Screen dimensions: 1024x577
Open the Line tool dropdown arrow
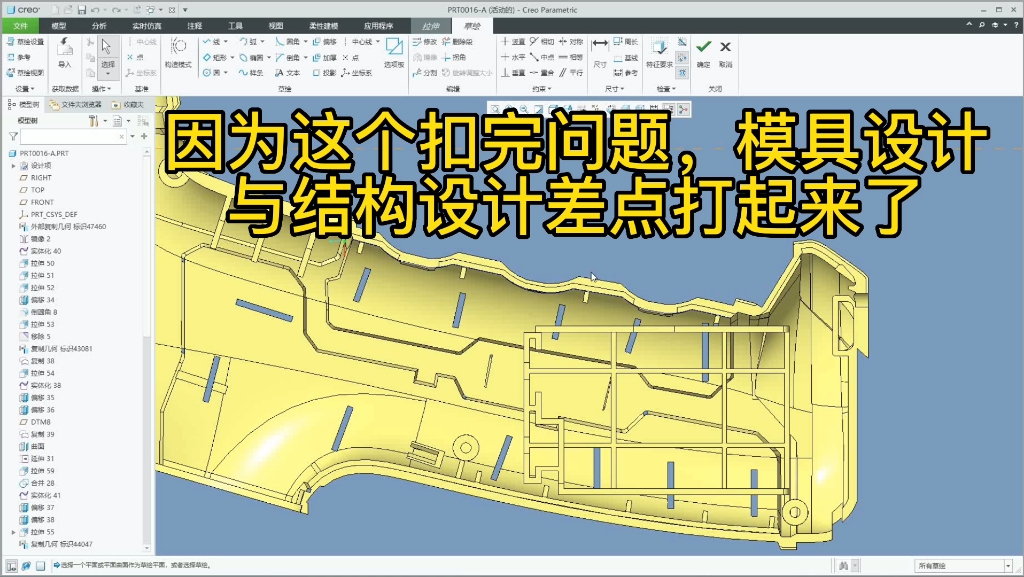(x=226, y=42)
